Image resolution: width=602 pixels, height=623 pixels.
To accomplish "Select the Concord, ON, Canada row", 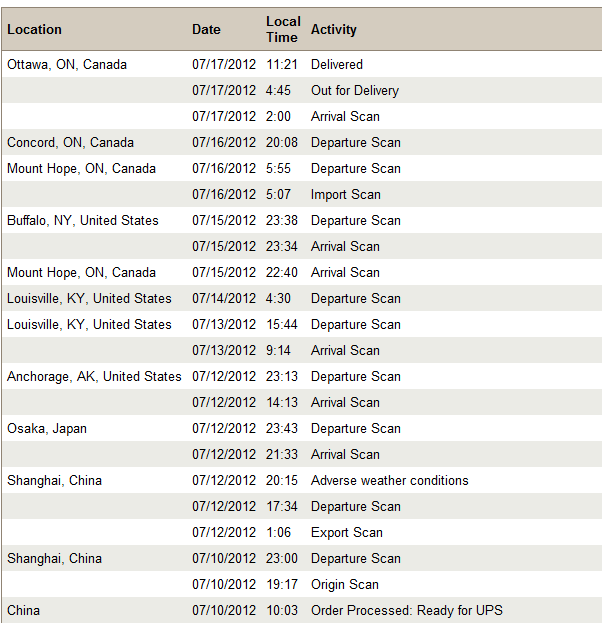I will tap(302, 142).
